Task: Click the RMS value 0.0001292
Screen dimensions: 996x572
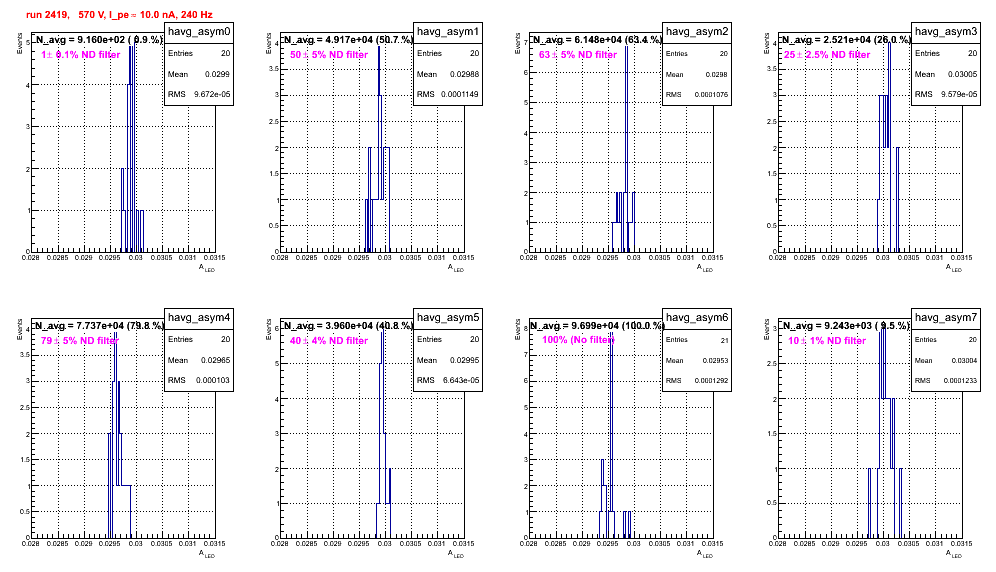Action: coord(711,380)
